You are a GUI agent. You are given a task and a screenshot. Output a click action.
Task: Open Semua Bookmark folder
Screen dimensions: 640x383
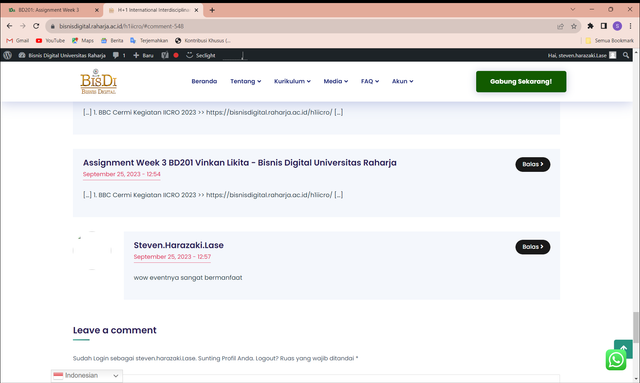(x=609, y=40)
